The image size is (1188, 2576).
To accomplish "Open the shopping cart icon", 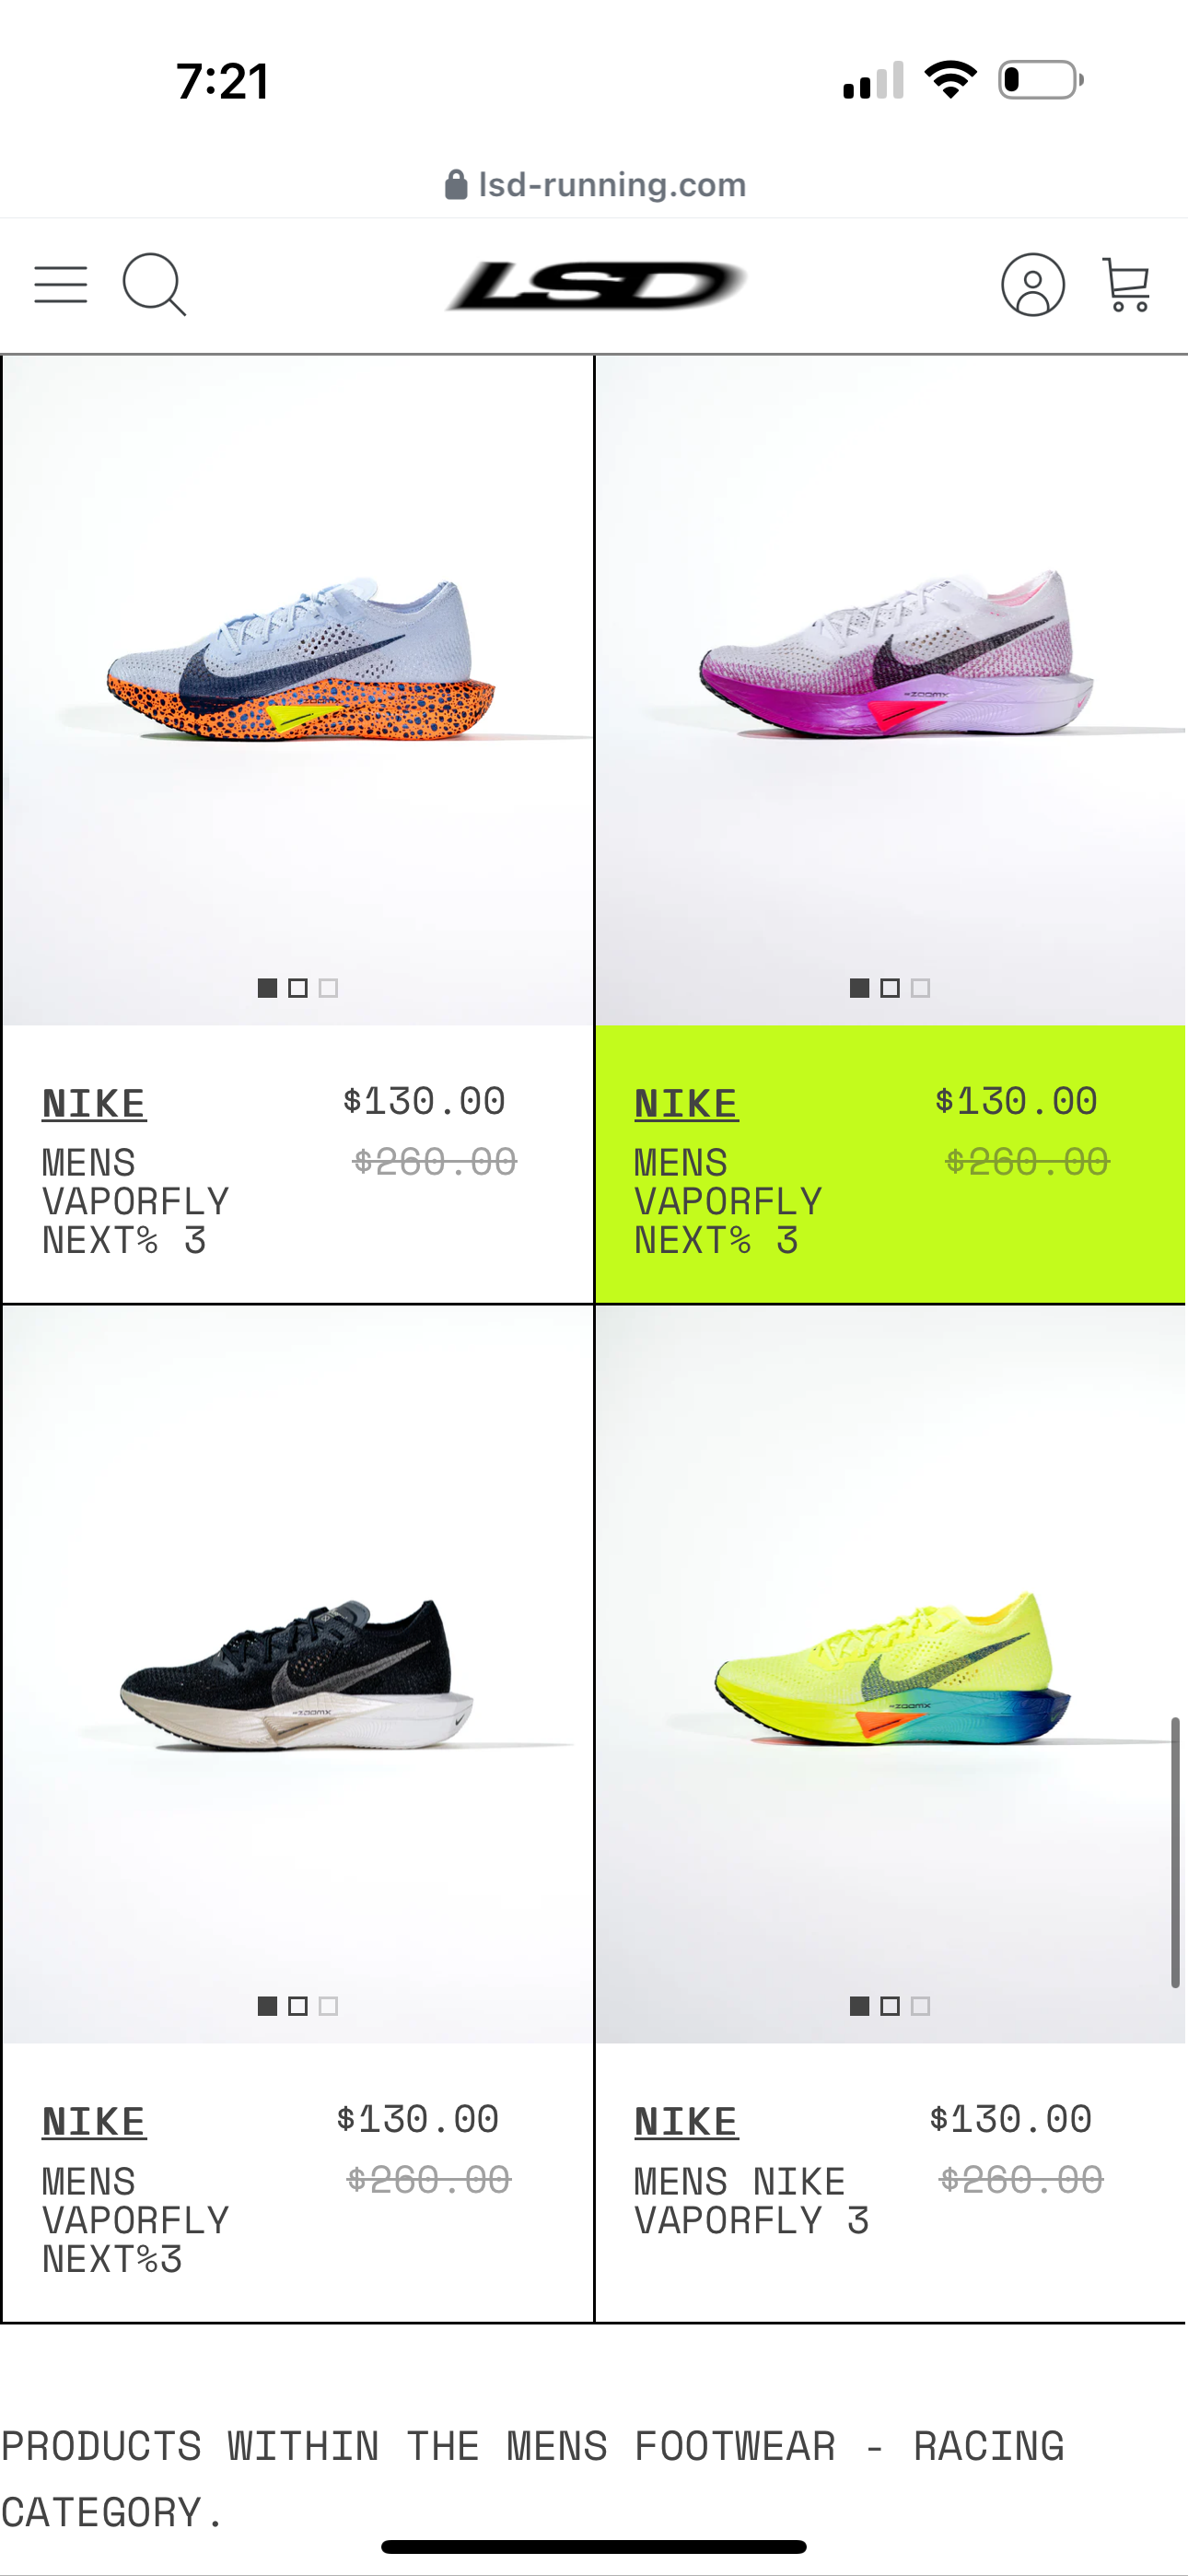I will [x=1127, y=285].
